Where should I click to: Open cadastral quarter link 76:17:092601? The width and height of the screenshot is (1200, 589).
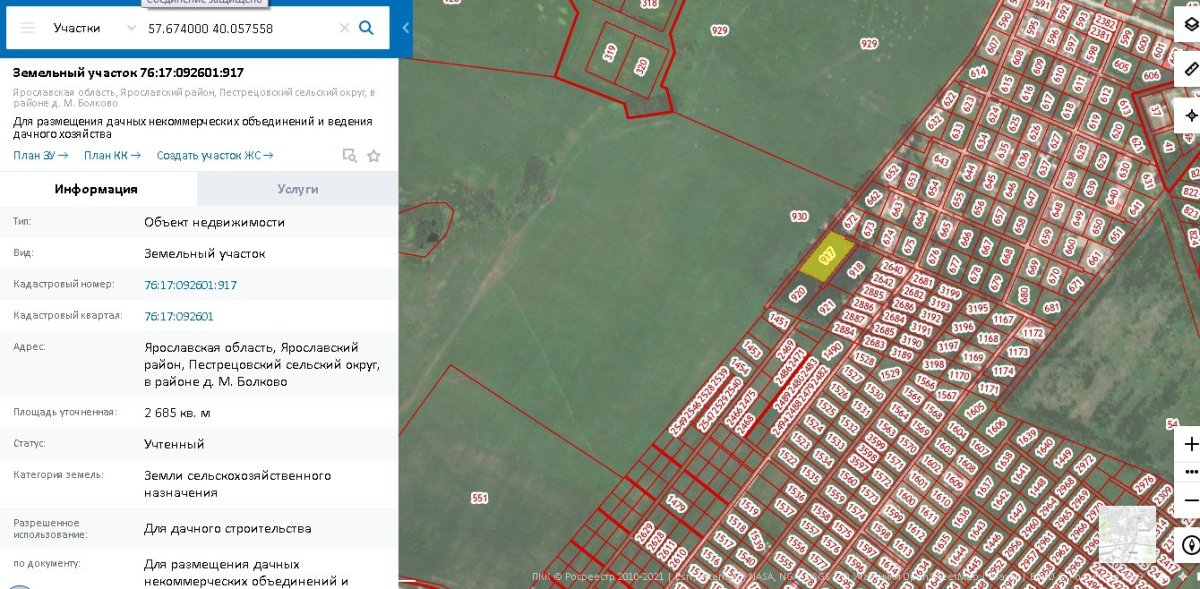[x=179, y=316]
